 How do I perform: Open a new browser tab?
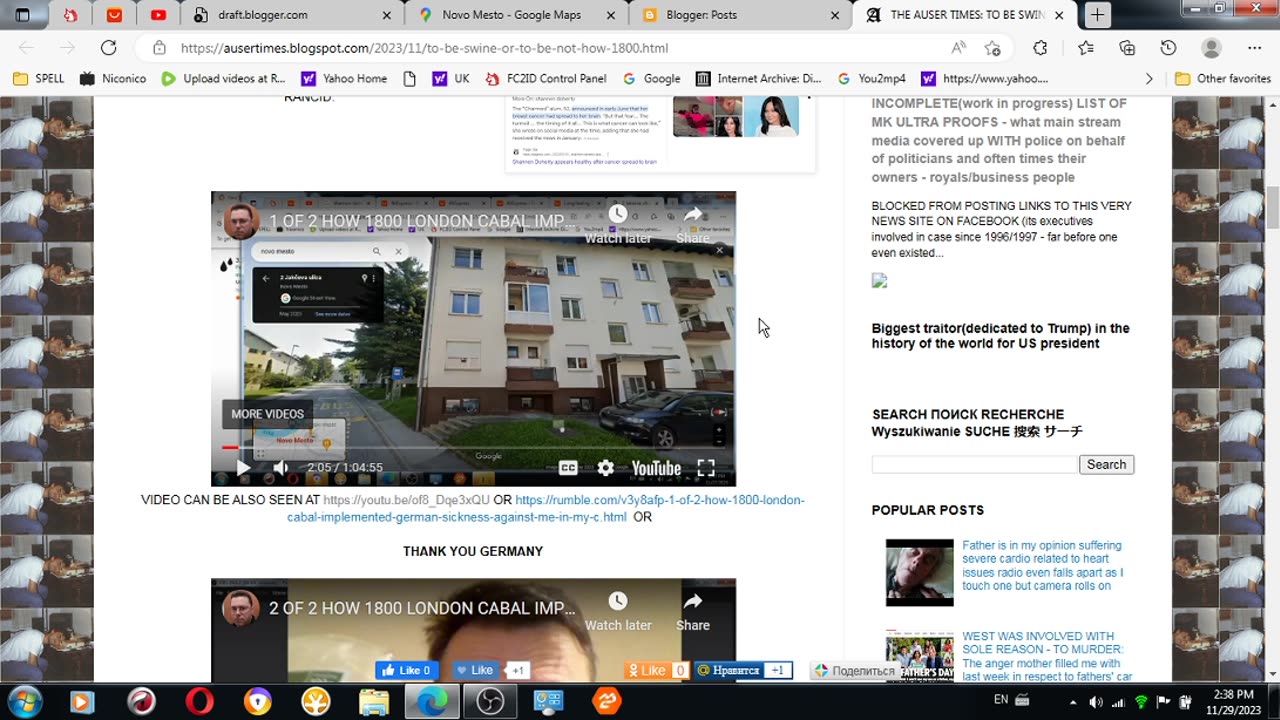coord(1097,15)
